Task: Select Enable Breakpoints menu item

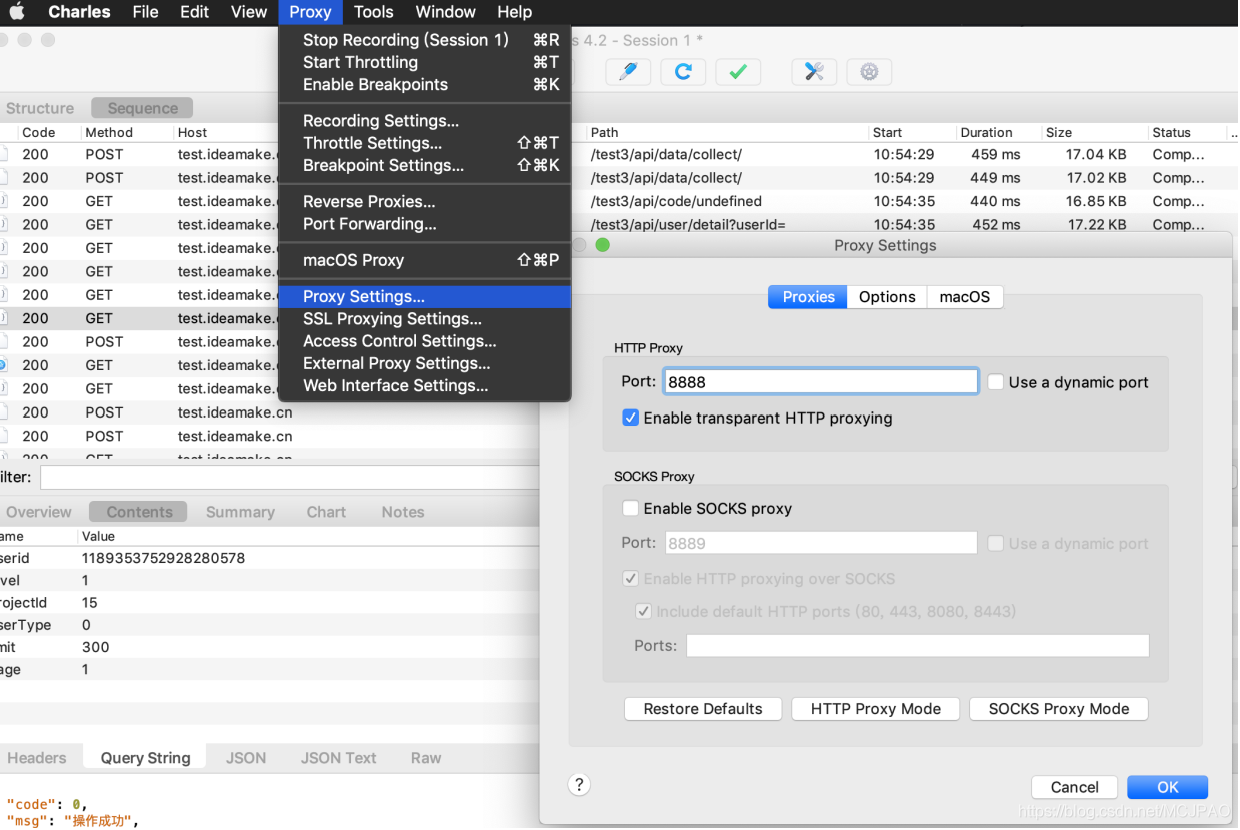Action: 424,85
